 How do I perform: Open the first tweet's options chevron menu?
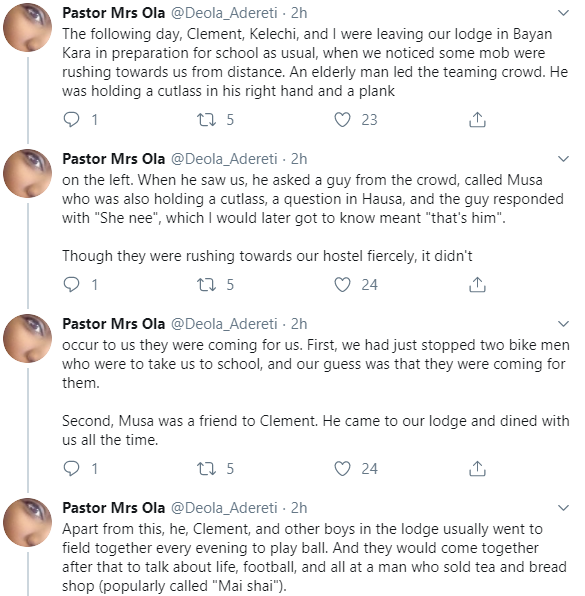coord(563,13)
